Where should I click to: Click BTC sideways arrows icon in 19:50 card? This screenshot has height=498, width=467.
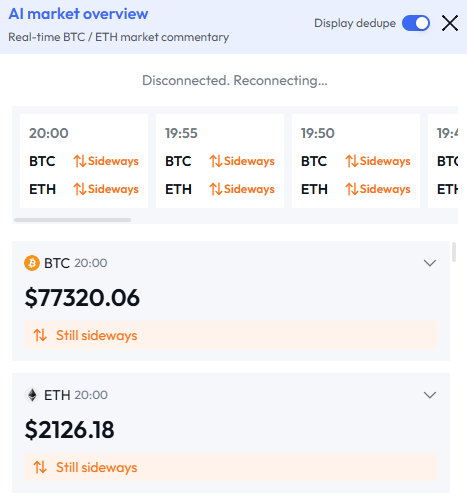(352, 161)
